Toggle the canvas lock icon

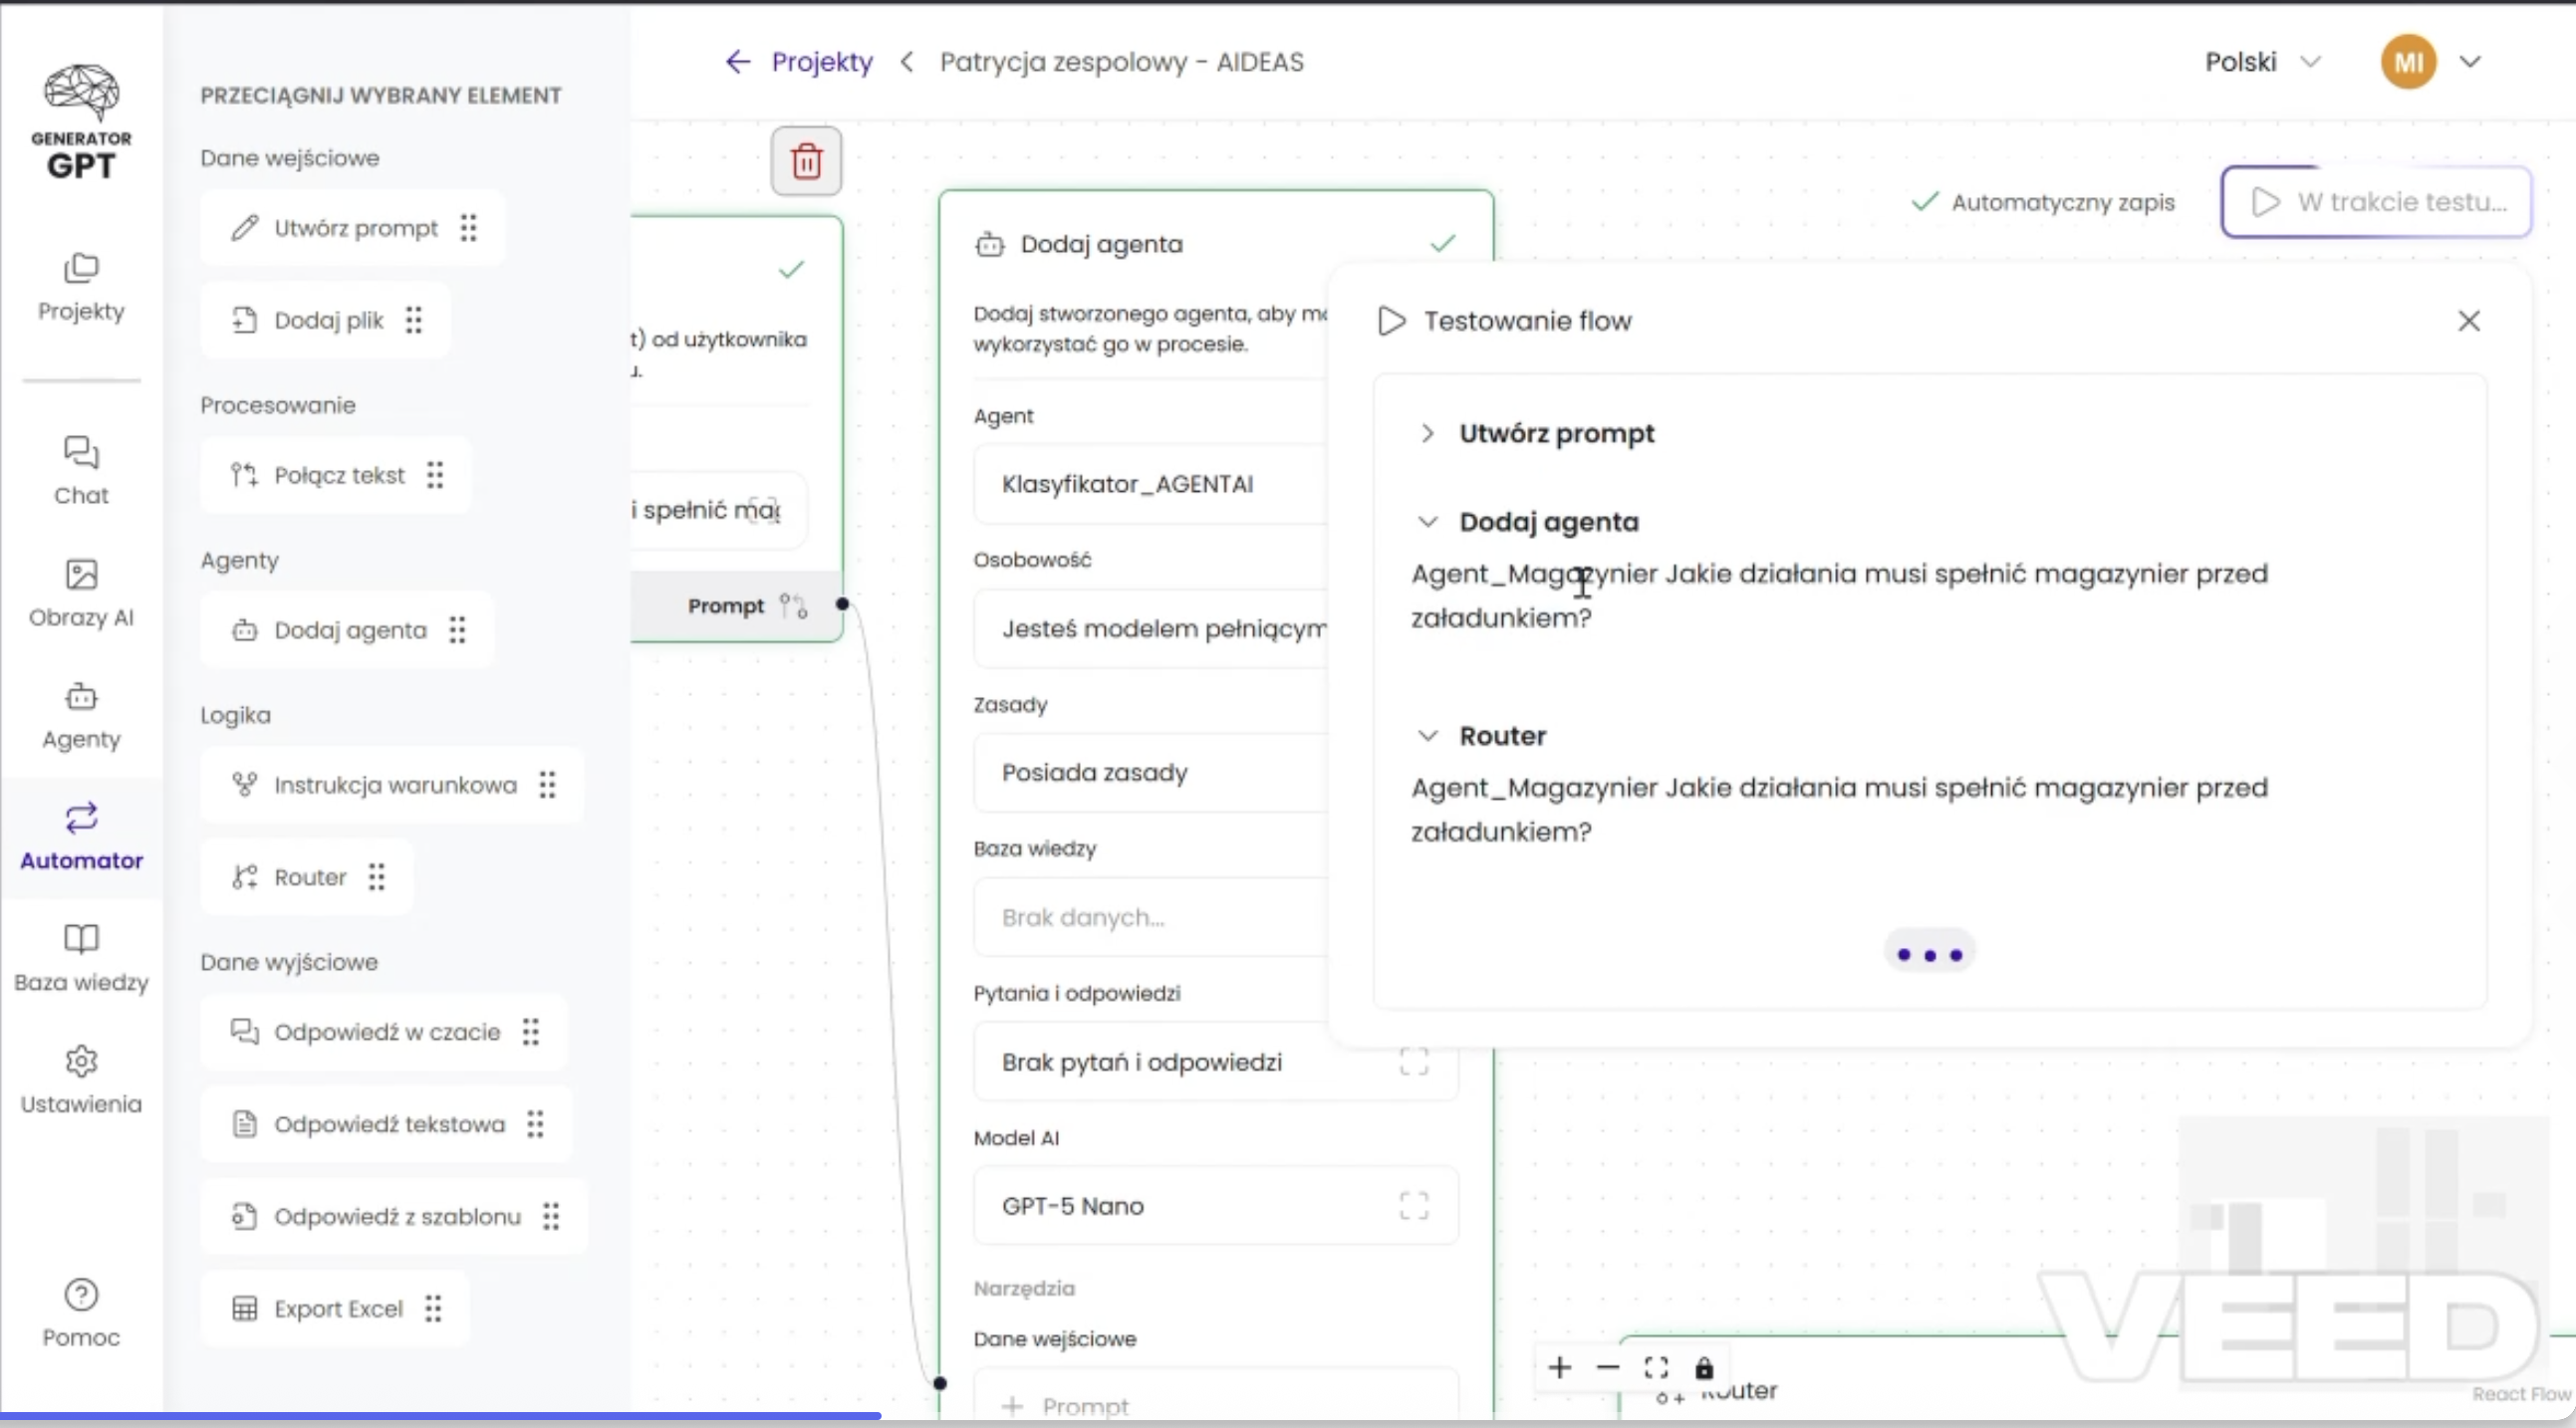(x=1704, y=1367)
